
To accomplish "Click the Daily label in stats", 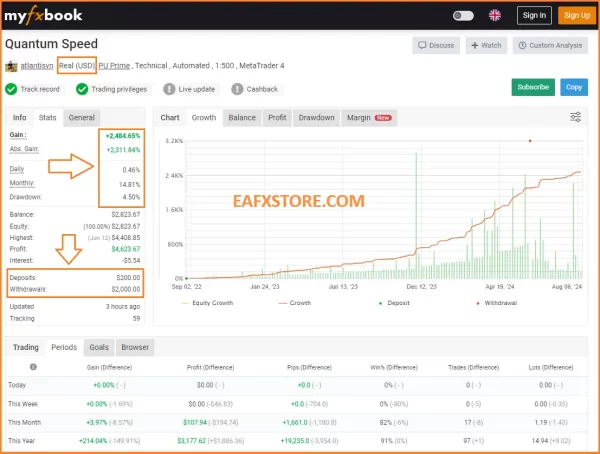I will point(17,169).
